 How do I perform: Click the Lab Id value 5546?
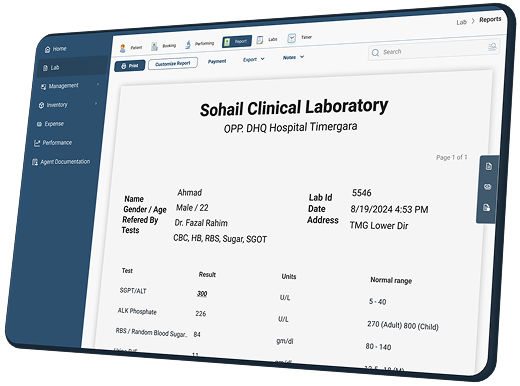362,193
